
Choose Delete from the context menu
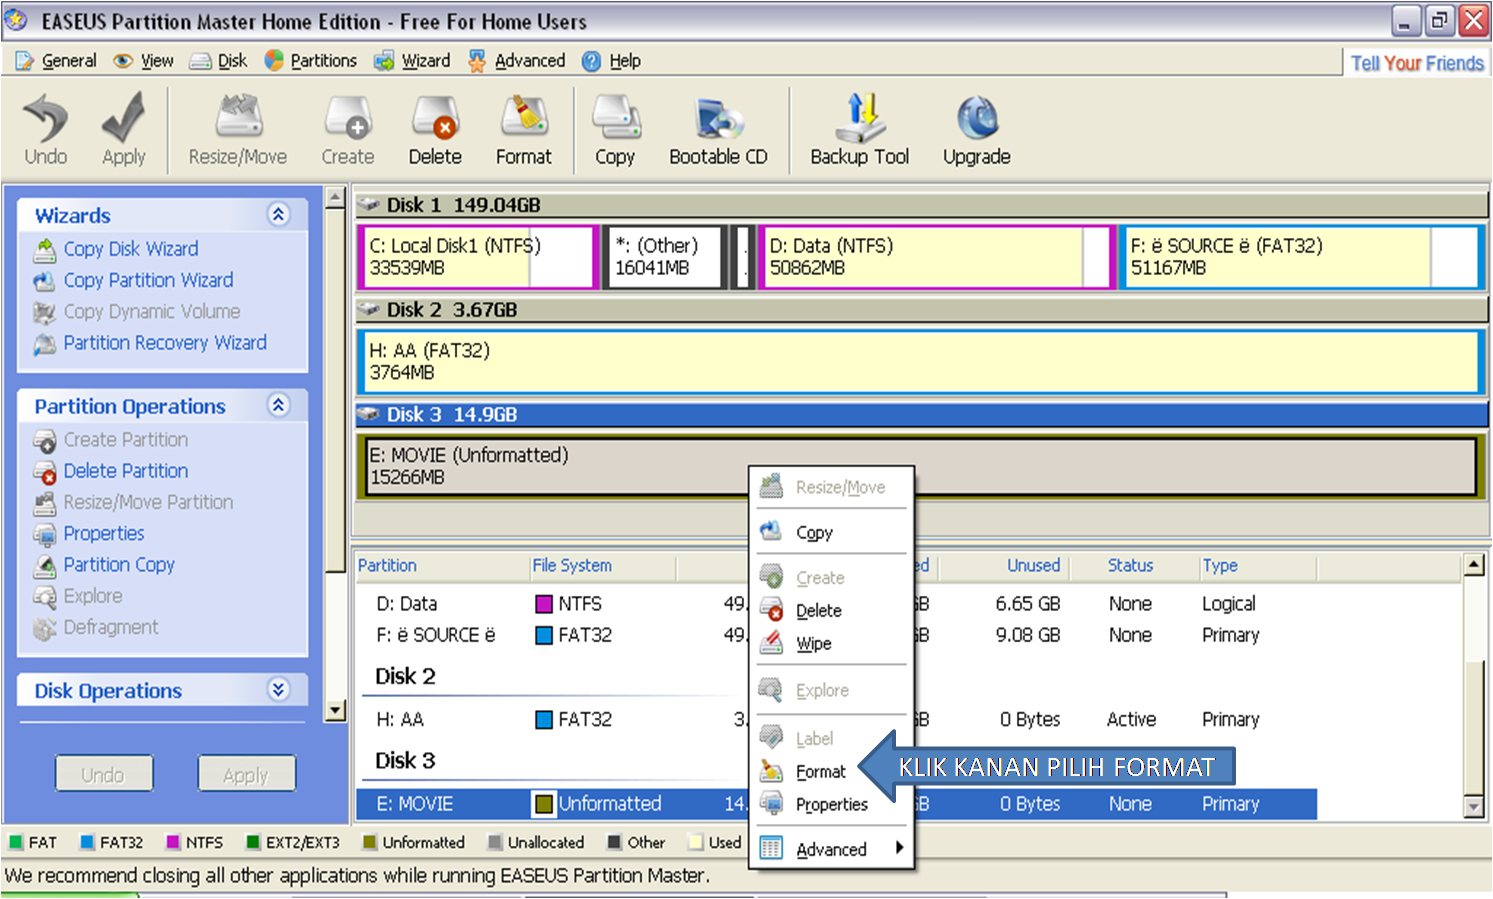coord(832,610)
